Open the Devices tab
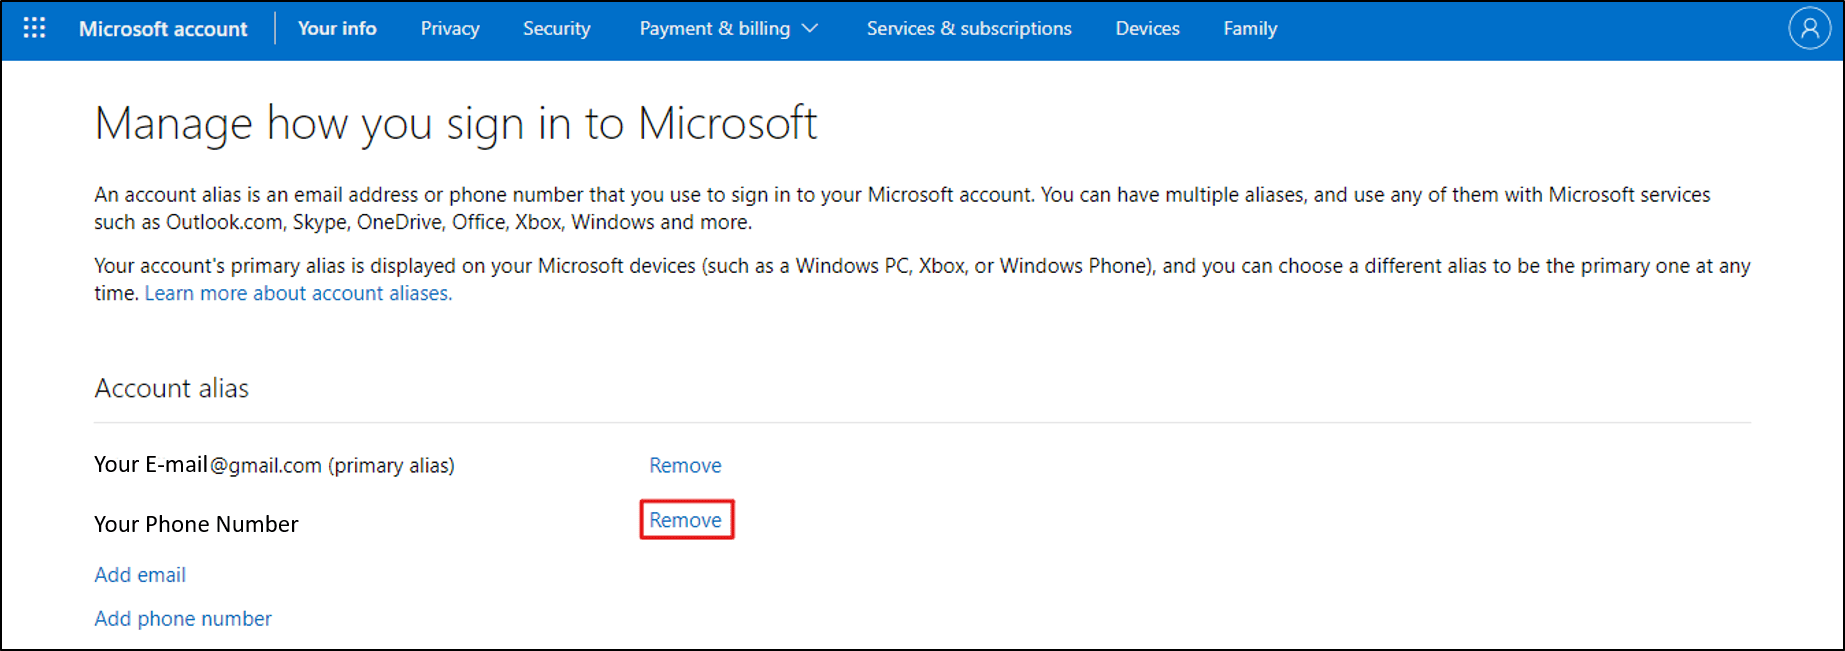Image resolution: width=1845 pixels, height=651 pixels. click(x=1147, y=29)
